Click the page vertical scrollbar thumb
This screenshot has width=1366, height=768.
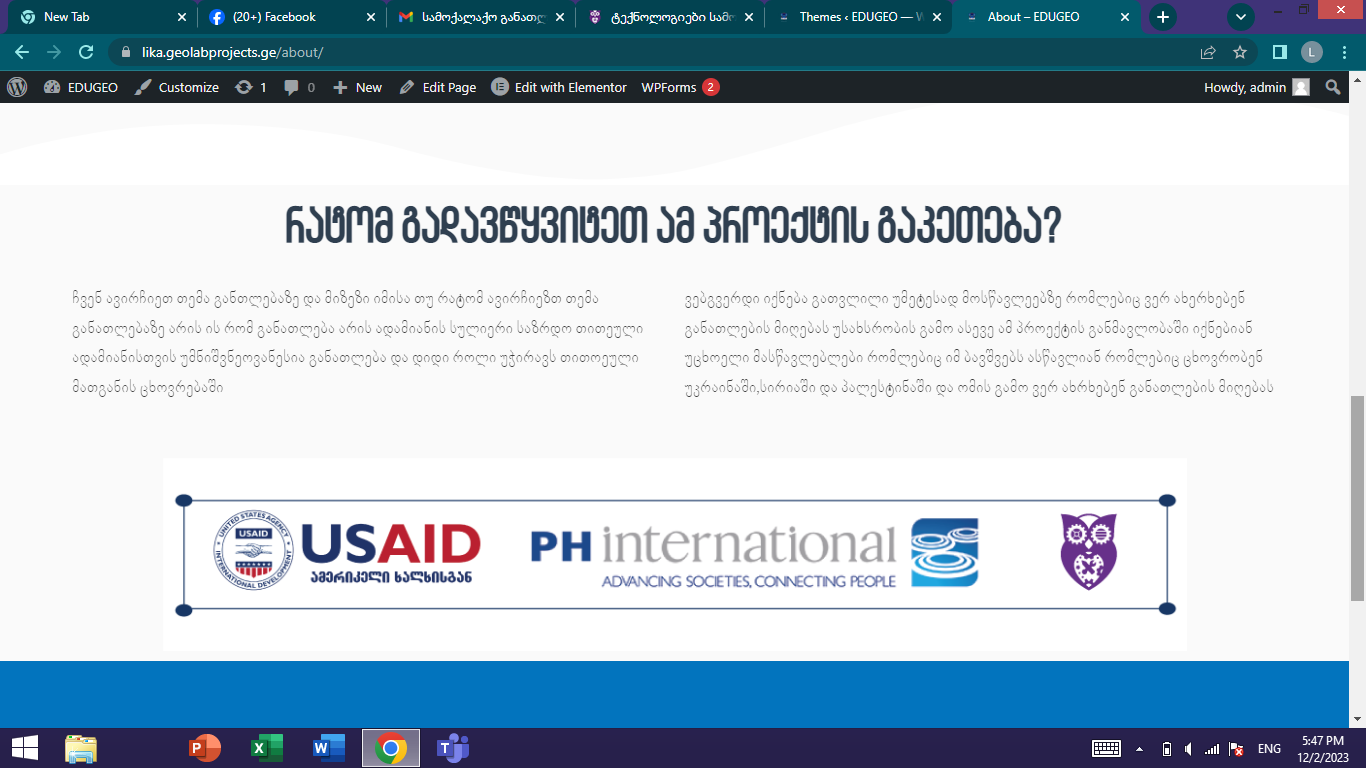click(x=1357, y=497)
